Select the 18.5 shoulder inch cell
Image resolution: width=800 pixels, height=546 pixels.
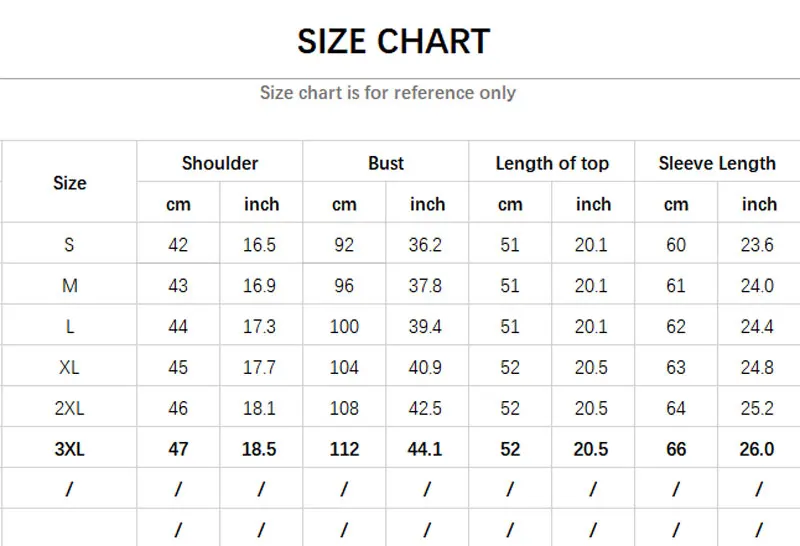(260, 450)
